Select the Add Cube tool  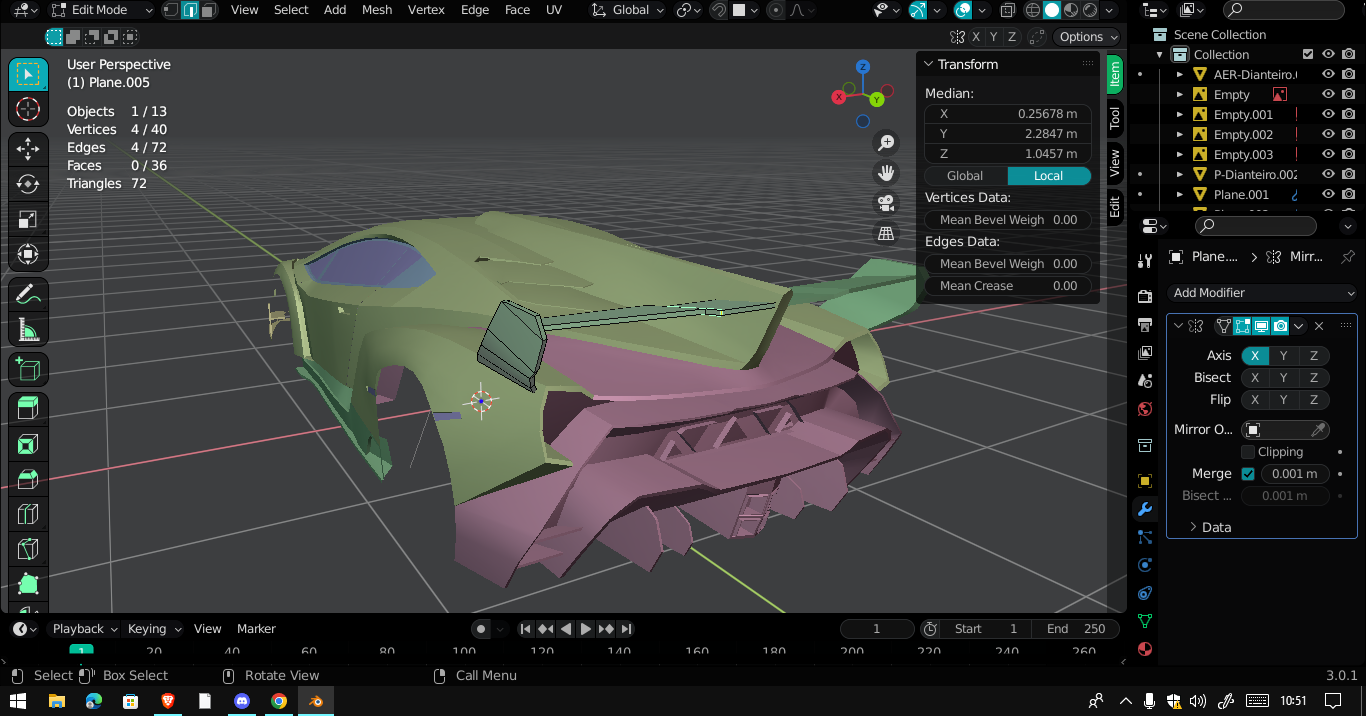click(28, 369)
